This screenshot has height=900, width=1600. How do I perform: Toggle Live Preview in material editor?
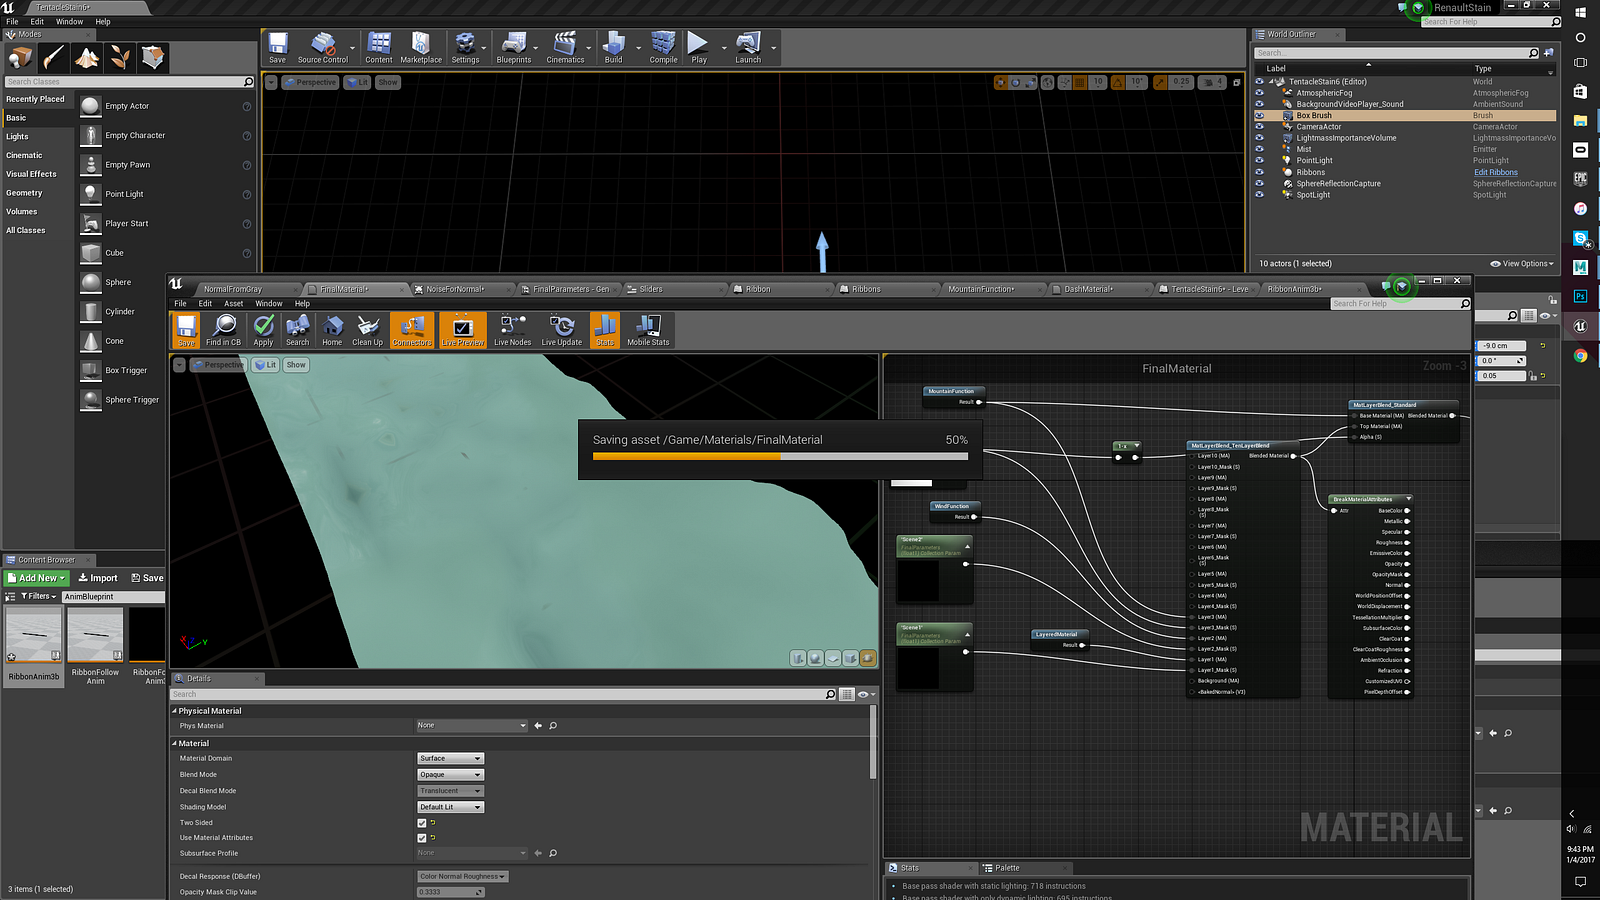pos(462,329)
